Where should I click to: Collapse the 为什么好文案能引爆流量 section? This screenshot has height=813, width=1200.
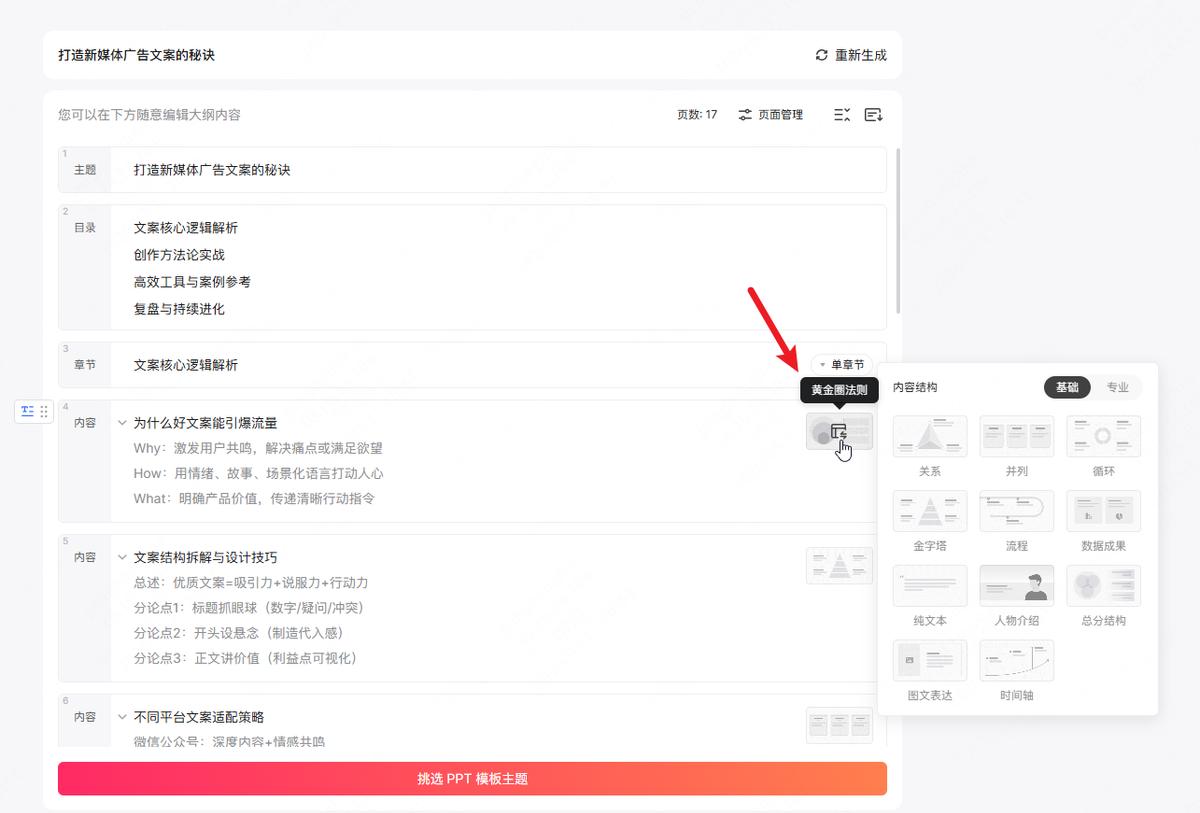pos(122,423)
